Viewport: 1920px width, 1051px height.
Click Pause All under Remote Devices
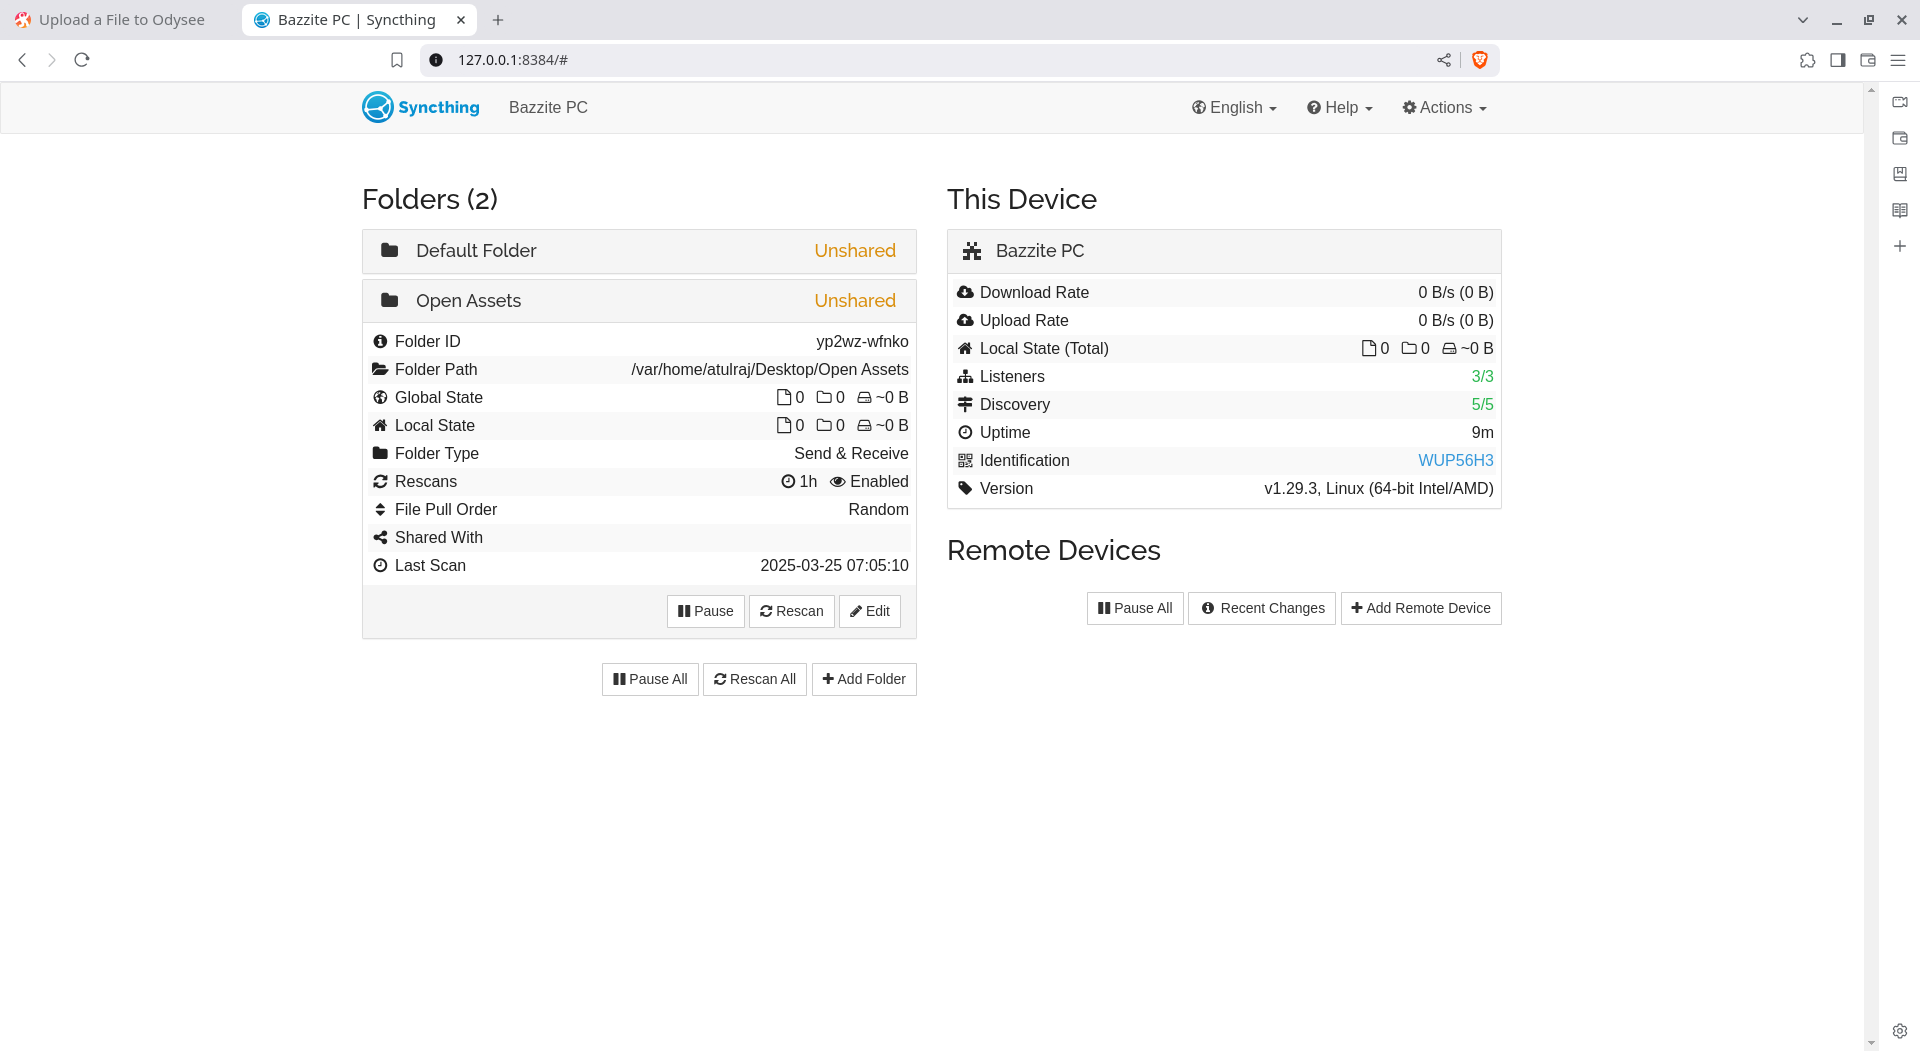click(x=1135, y=608)
